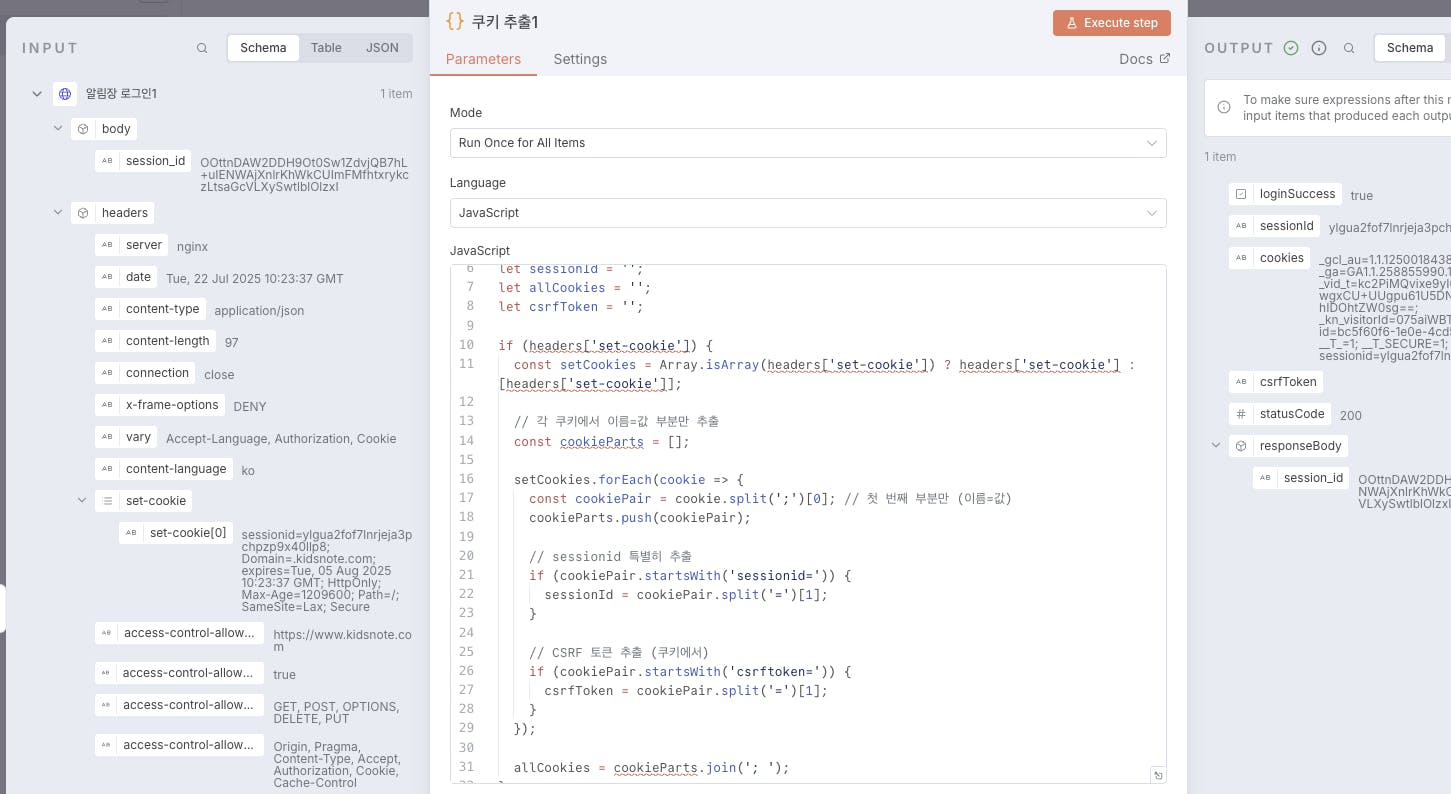The width and height of the screenshot is (1451, 794).
Task: Click the DENY value text
Action: (250, 406)
